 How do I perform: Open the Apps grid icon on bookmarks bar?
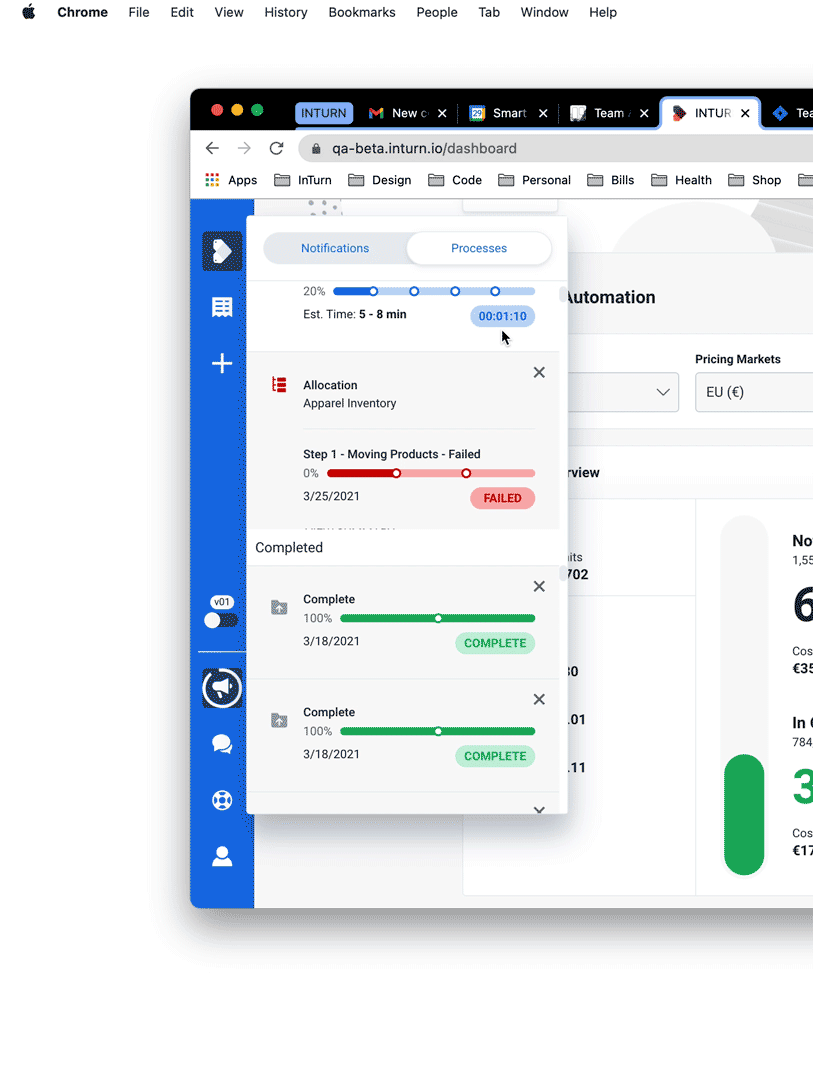tap(211, 180)
